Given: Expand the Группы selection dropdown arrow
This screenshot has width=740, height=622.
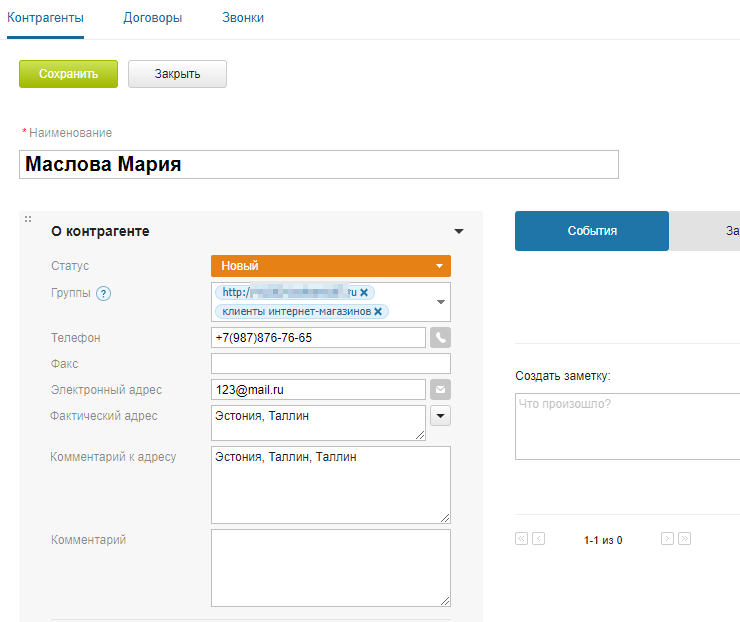Looking at the screenshot, I should tap(441, 302).
